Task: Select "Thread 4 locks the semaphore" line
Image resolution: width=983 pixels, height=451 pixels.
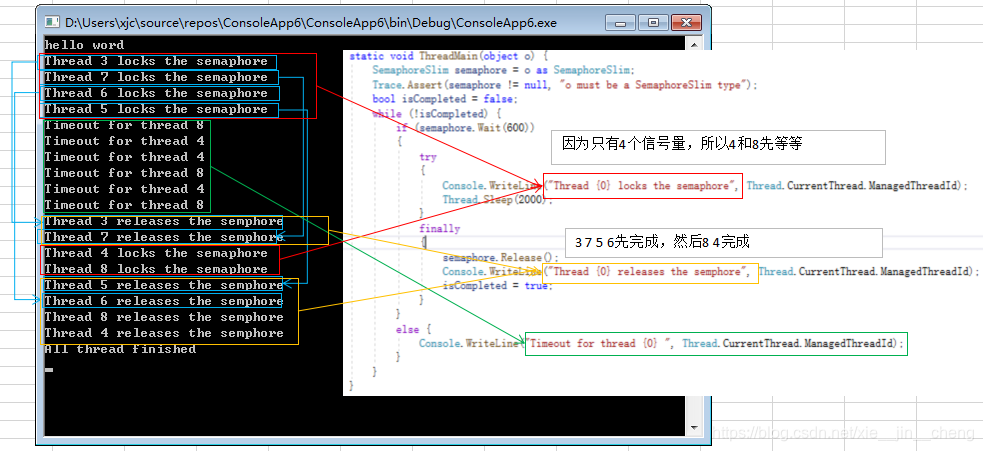Action: [x=155, y=253]
